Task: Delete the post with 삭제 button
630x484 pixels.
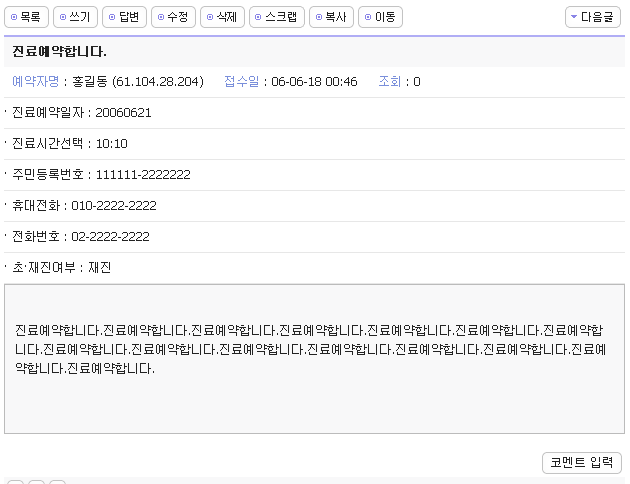Action: (x=223, y=17)
